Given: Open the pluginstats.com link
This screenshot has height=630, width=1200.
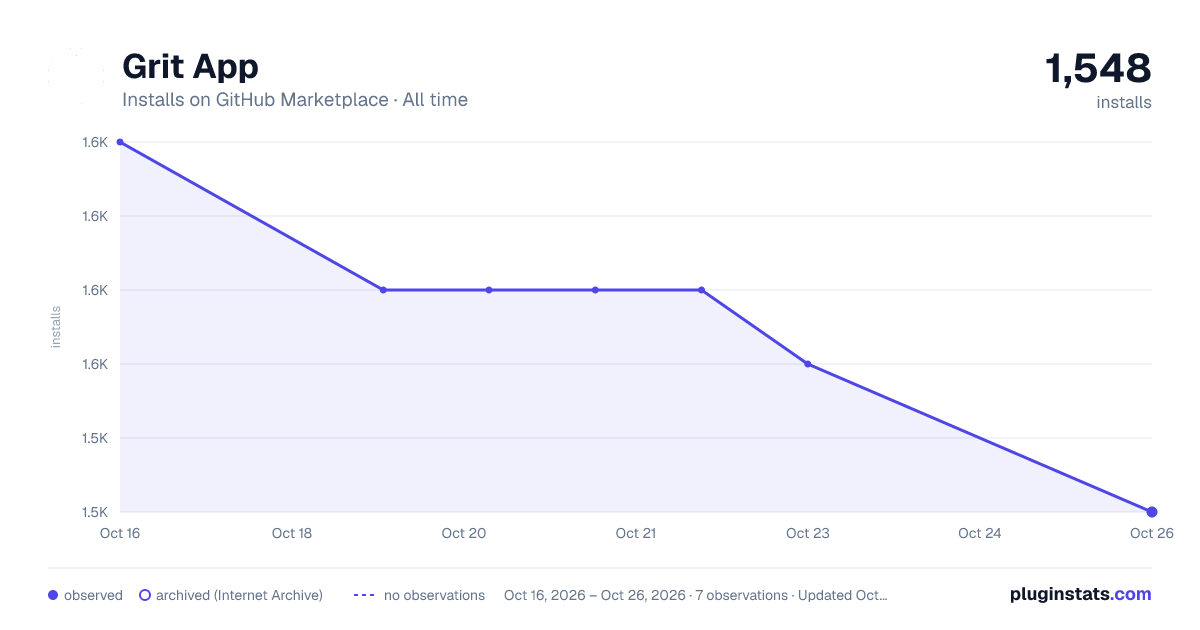Looking at the screenshot, I should (x=1080, y=594).
